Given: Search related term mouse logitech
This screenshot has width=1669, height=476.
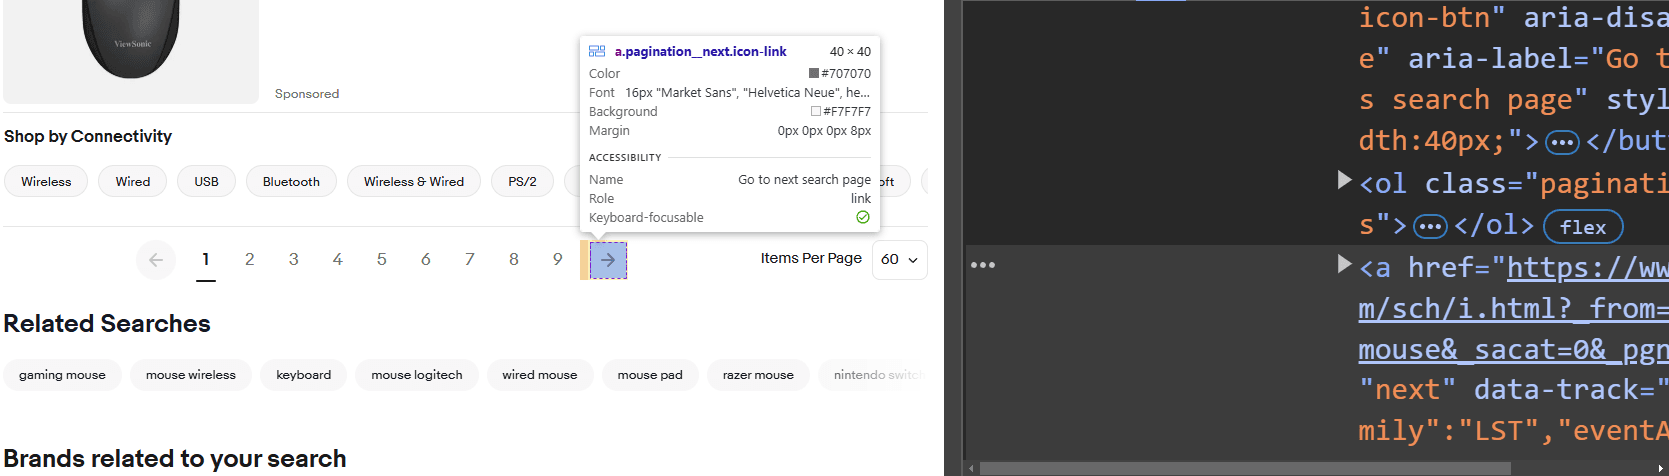Looking at the screenshot, I should (417, 375).
